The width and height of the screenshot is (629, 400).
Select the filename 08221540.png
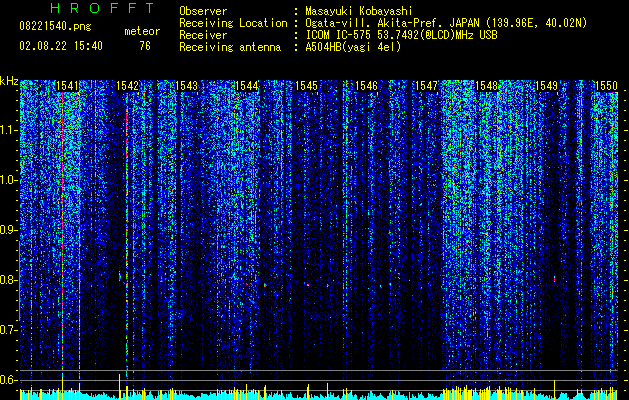[55, 27]
